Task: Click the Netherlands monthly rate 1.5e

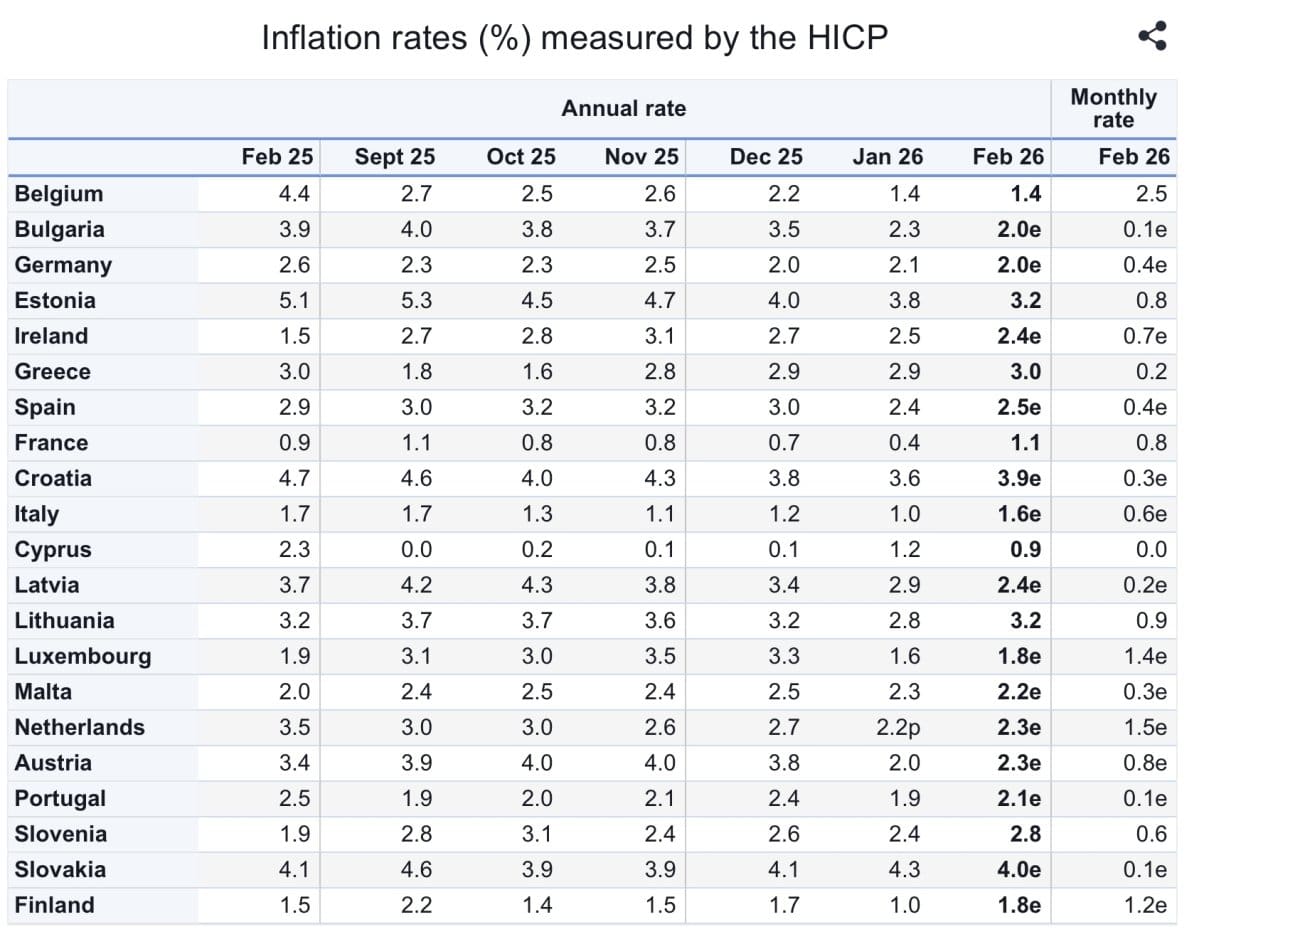Action: (1145, 727)
